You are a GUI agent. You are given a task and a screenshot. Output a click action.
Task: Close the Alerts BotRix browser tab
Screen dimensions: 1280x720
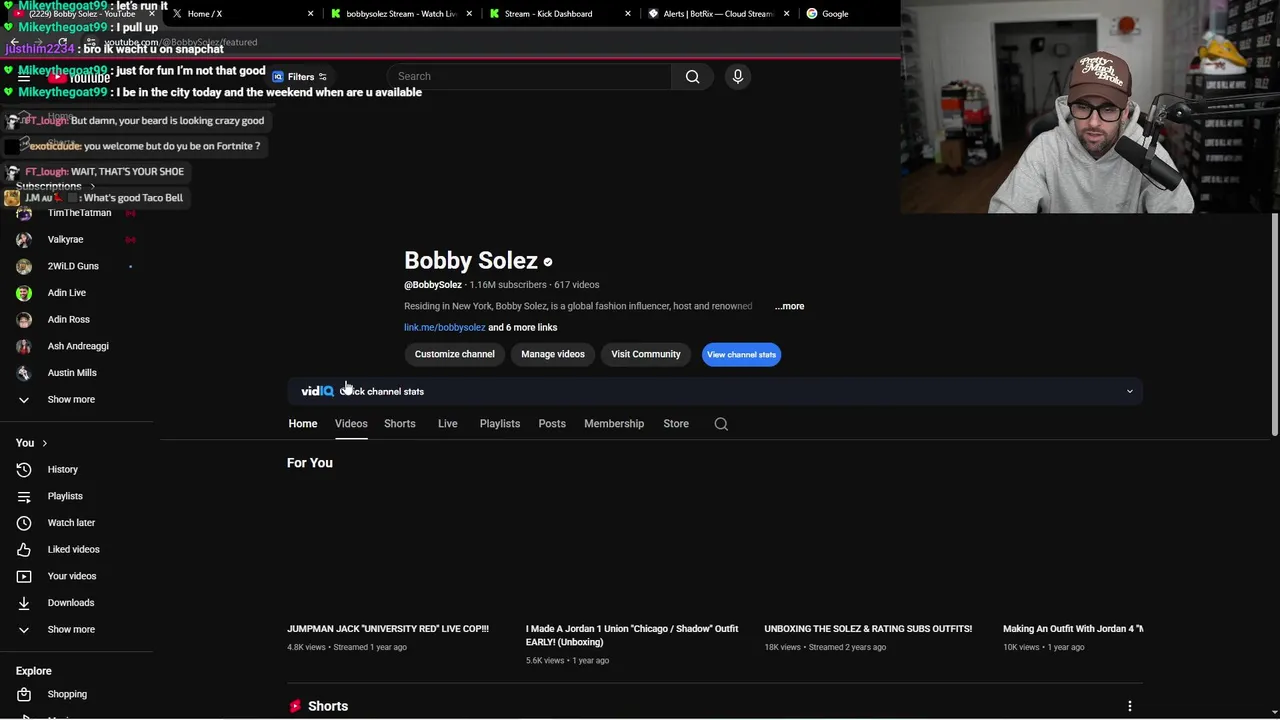787,14
